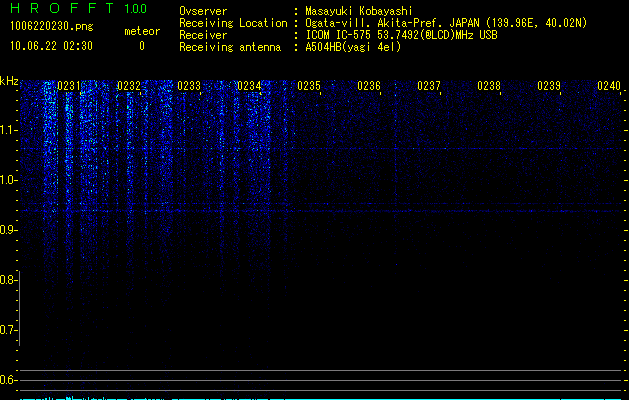Screen dimensions: 629x400
Task: Click the date stamp 10.06.22 02:30
Action: coord(51,46)
